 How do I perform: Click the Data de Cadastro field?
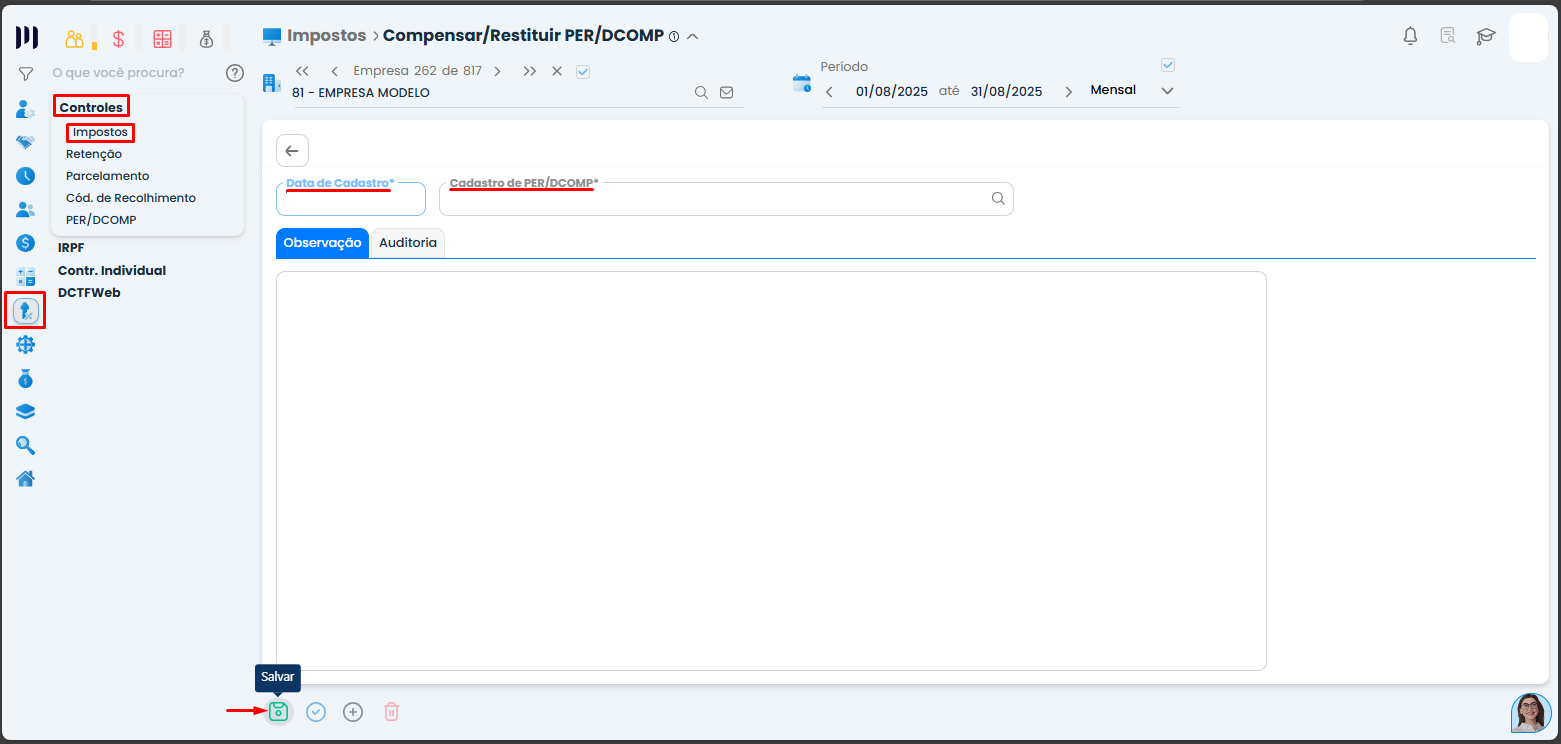[351, 199]
